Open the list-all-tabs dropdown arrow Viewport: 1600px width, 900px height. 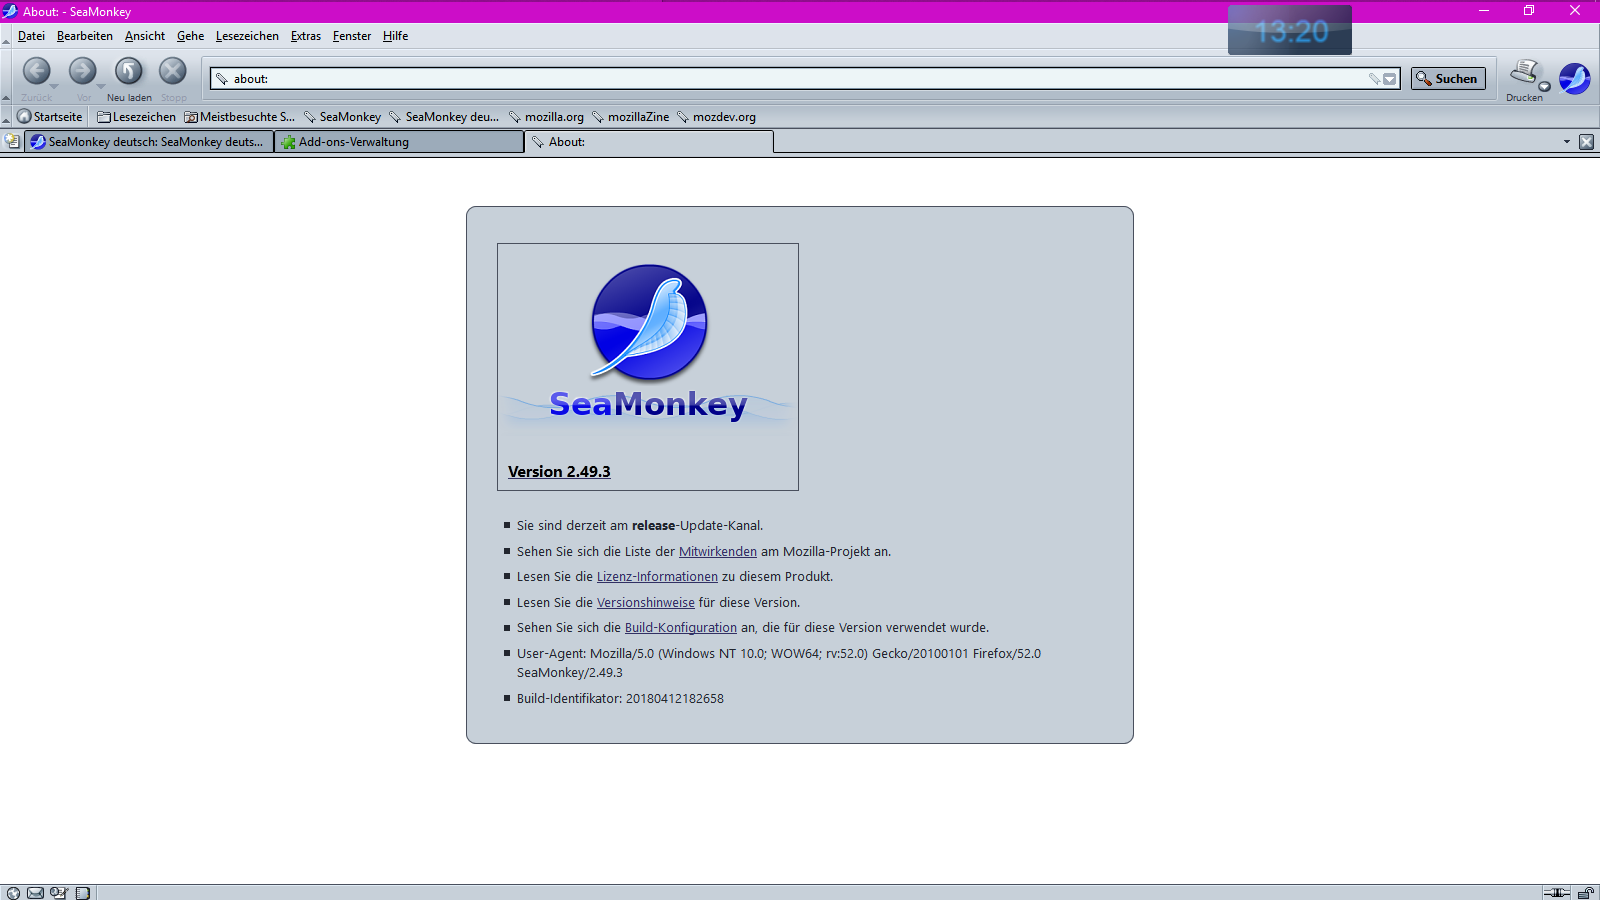(1567, 142)
